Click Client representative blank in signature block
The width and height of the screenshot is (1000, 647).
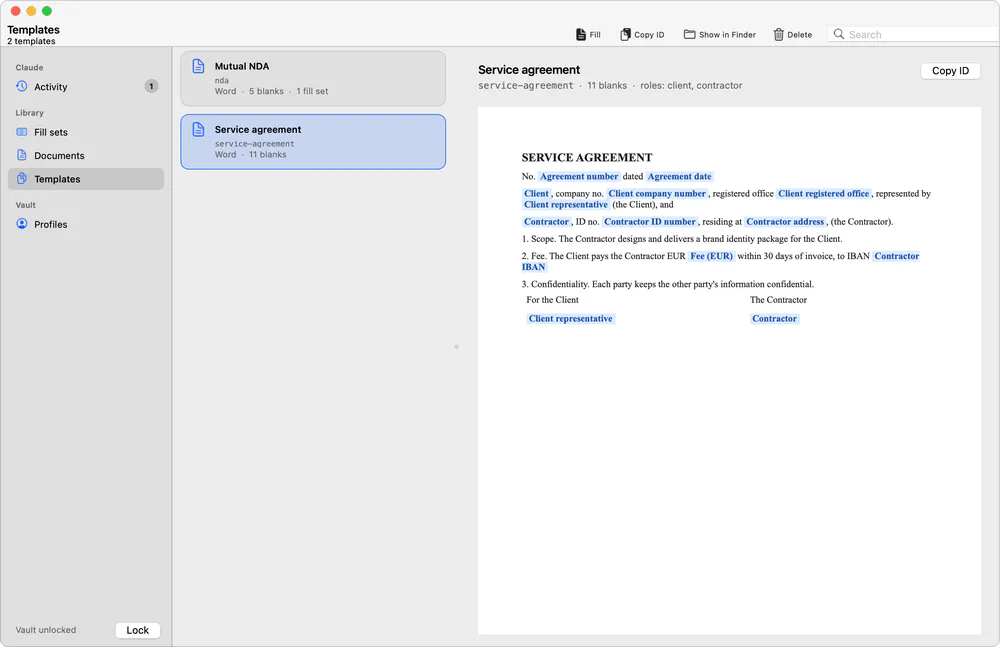click(571, 319)
